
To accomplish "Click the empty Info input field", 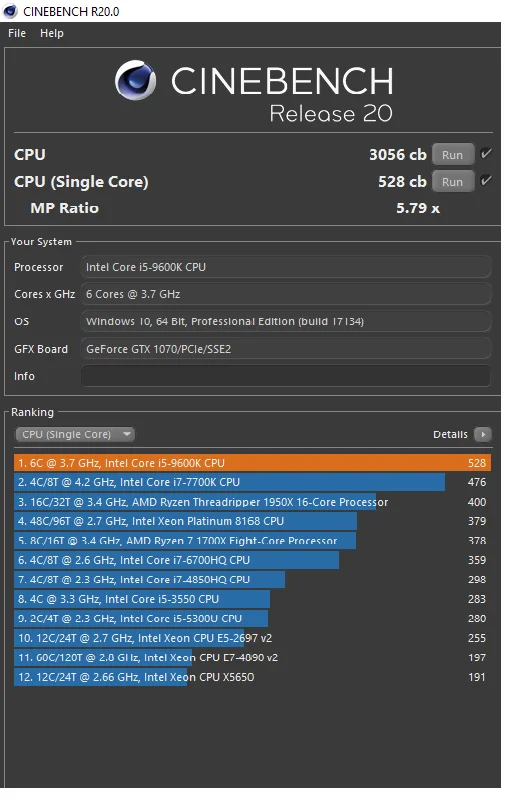I will (x=285, y=376).
